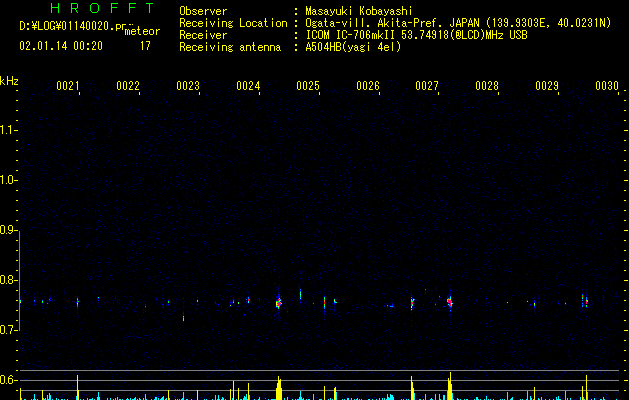
Task: Click the 0025 time marker
Action: (x=308, y=86)
